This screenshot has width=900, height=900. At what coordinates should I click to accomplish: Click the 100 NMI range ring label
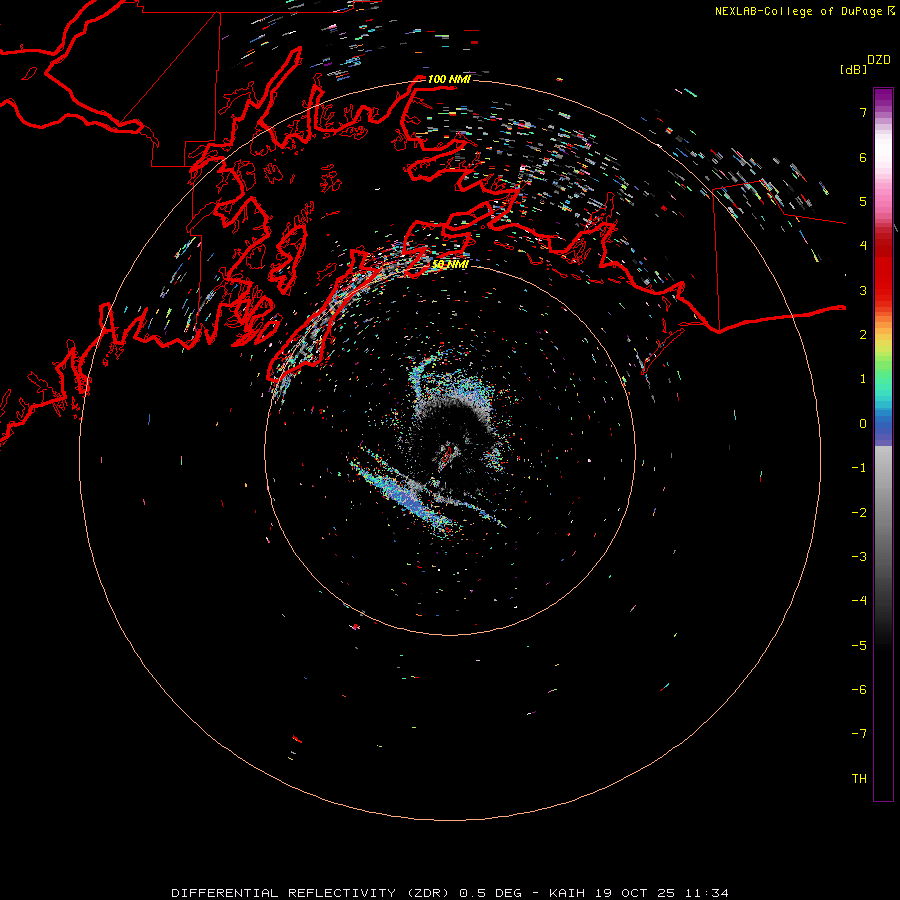point(449,79)
